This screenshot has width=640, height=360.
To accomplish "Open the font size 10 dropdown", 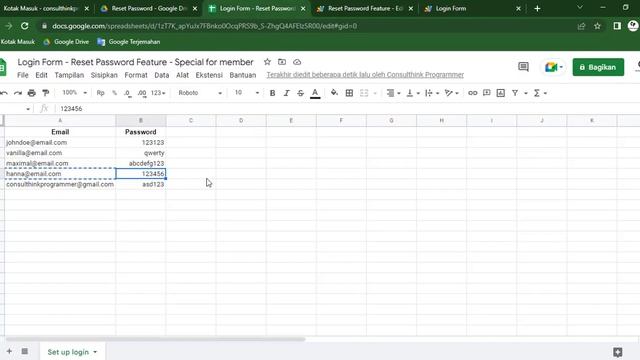I will pyautogui.click(x=247, y=93).
